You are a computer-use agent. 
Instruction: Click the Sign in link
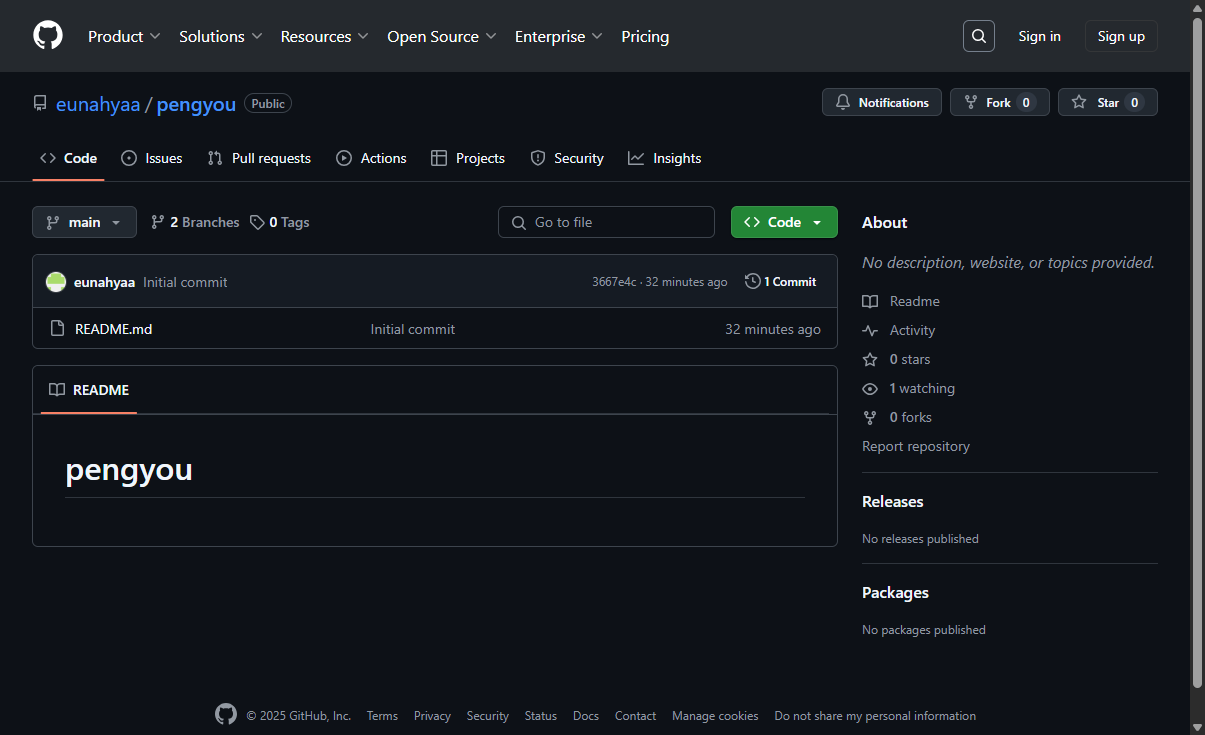click(1039, 36)
